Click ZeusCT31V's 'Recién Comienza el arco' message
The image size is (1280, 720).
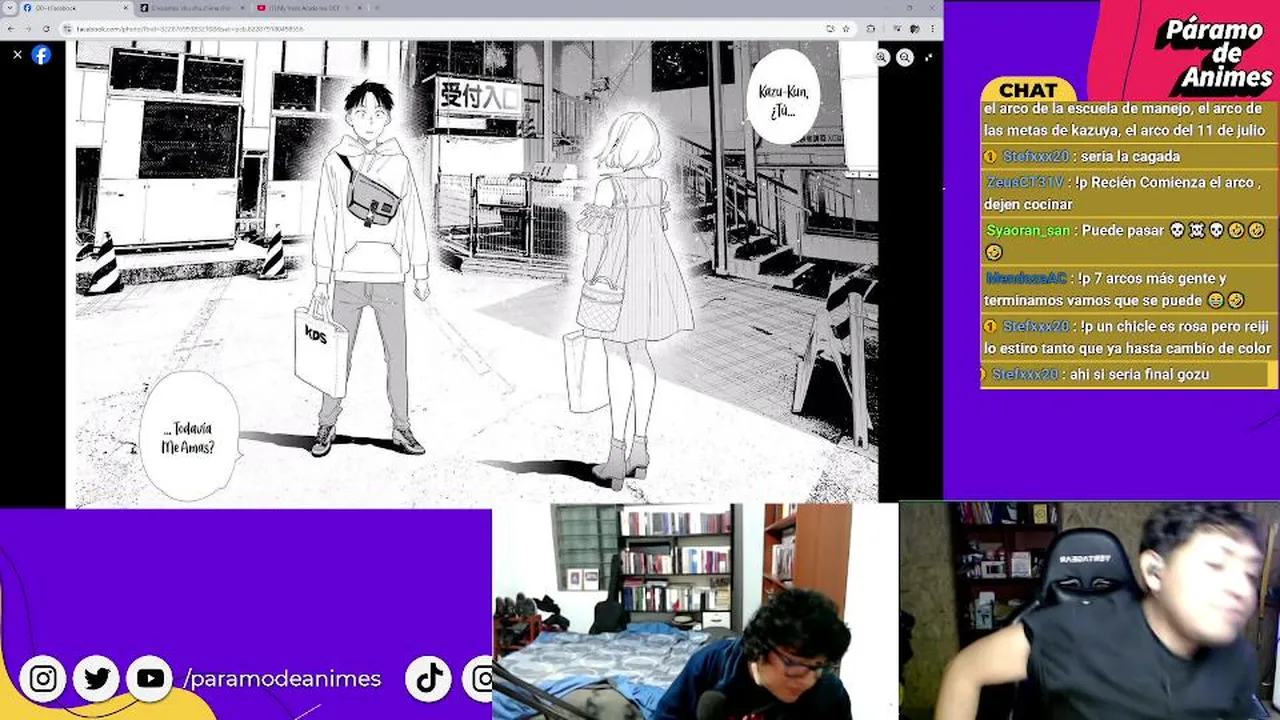(x=1130, y=193)
